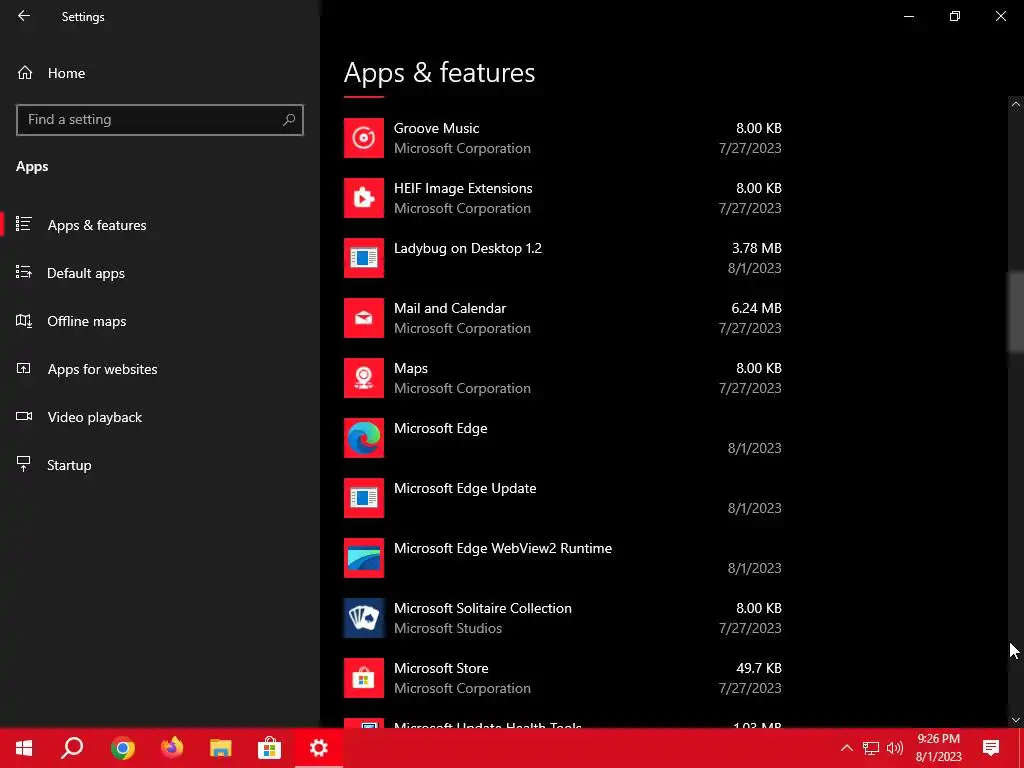1024x768 pixels.
Task: Open the Action Center notifications icon
Action: [x=991, y=748]
